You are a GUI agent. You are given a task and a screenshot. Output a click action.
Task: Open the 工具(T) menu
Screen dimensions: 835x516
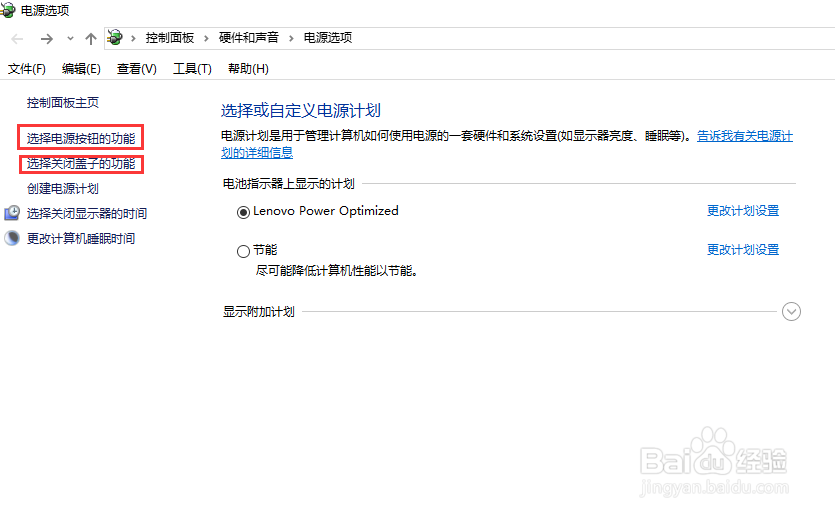coord(192,69)
